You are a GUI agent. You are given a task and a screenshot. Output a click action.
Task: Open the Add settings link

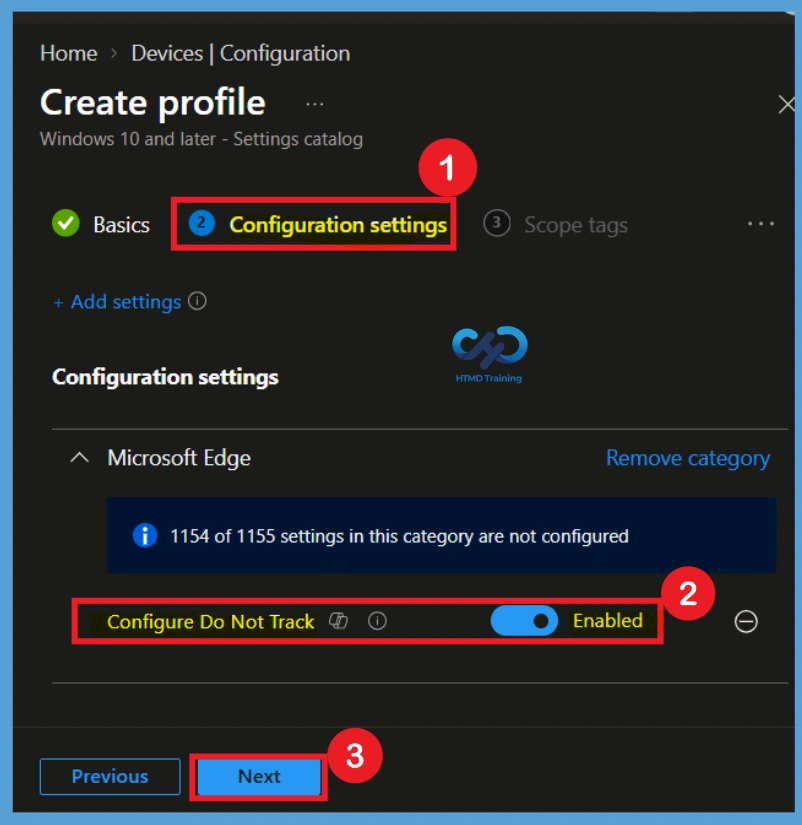(x=117, y=302)
